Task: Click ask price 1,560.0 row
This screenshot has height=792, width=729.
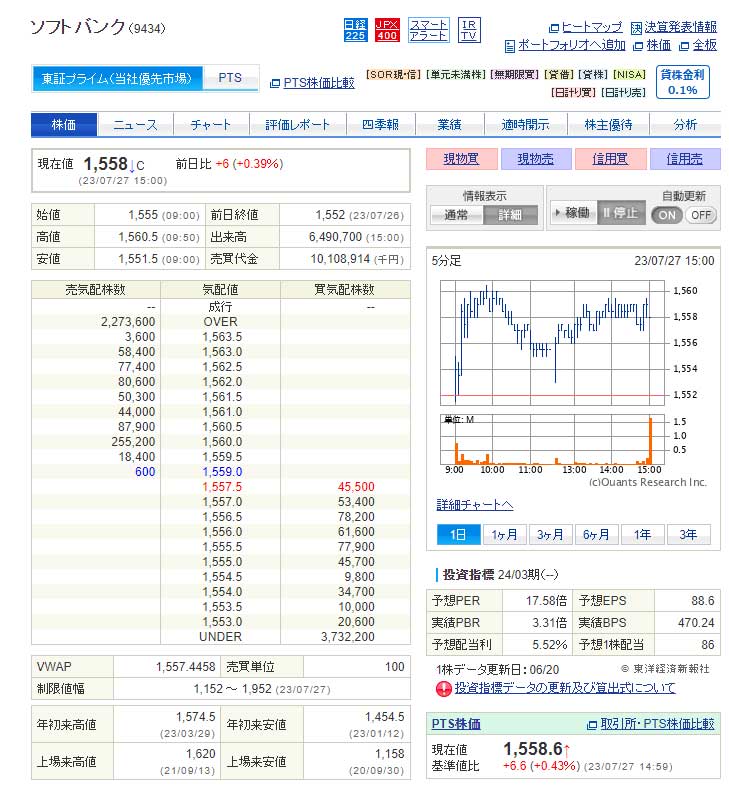Action: [x=221, y=442]
